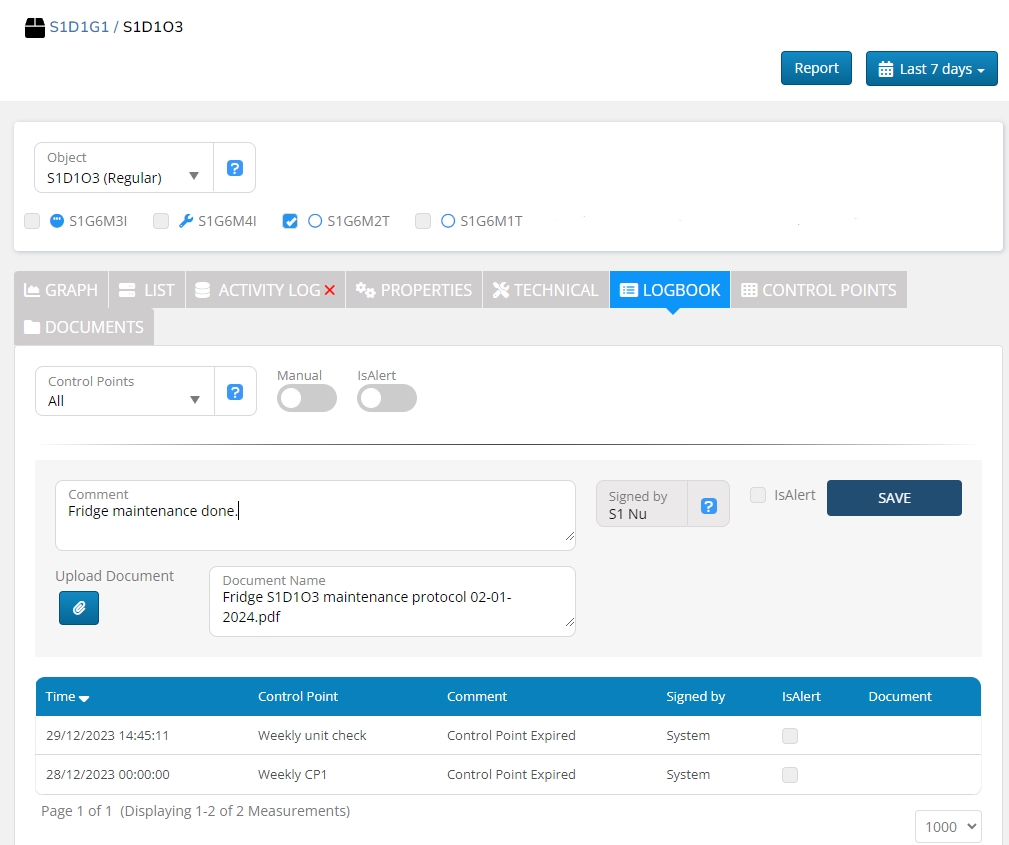Open the Last 7 days range dropdown
Image resolution: width=1009 pixels, height=845 pixels.
pyautogui.click(x=931, y=69)
